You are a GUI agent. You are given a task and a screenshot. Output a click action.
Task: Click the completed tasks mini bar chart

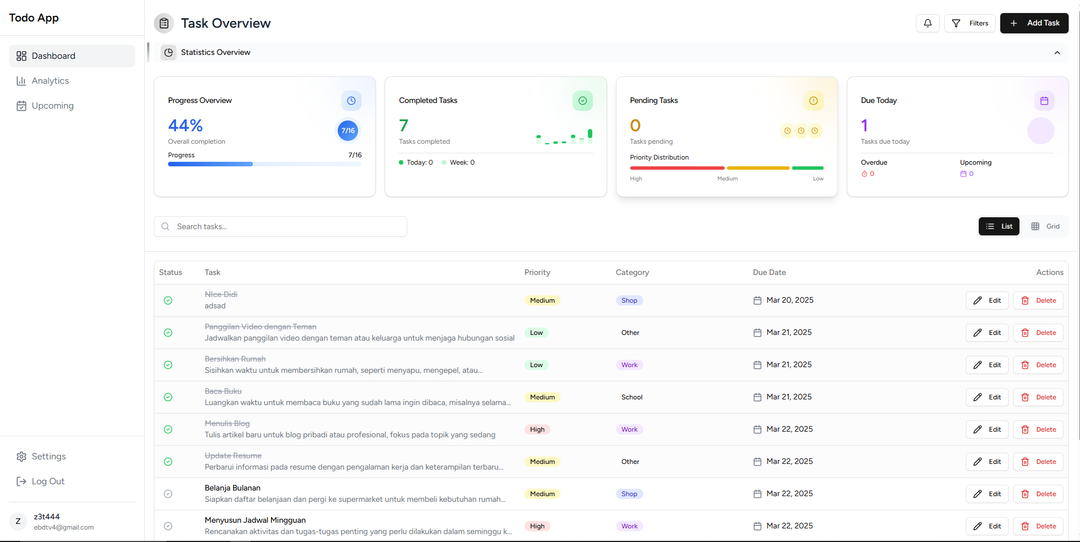pos(564,136)
